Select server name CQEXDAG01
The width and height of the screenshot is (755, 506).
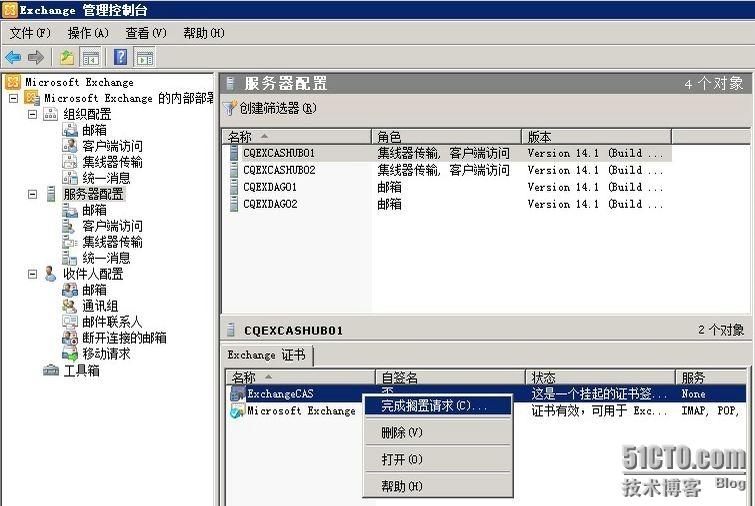click(x=270, y=187)
